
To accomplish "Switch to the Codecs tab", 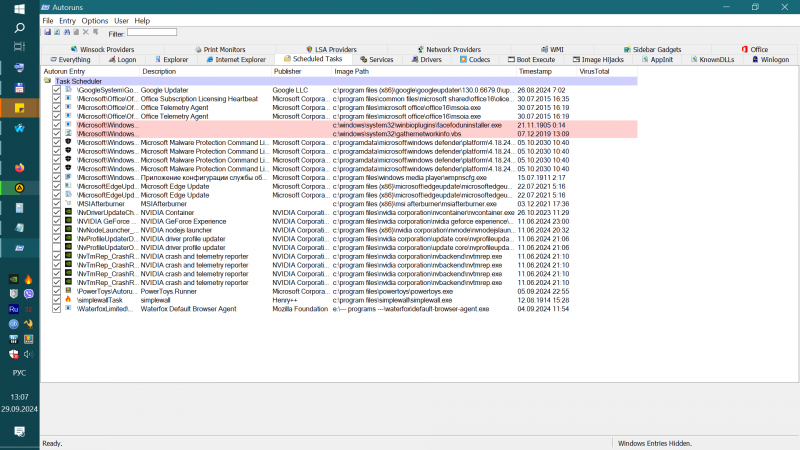I will pyautogui.click(x=475, y=60).
